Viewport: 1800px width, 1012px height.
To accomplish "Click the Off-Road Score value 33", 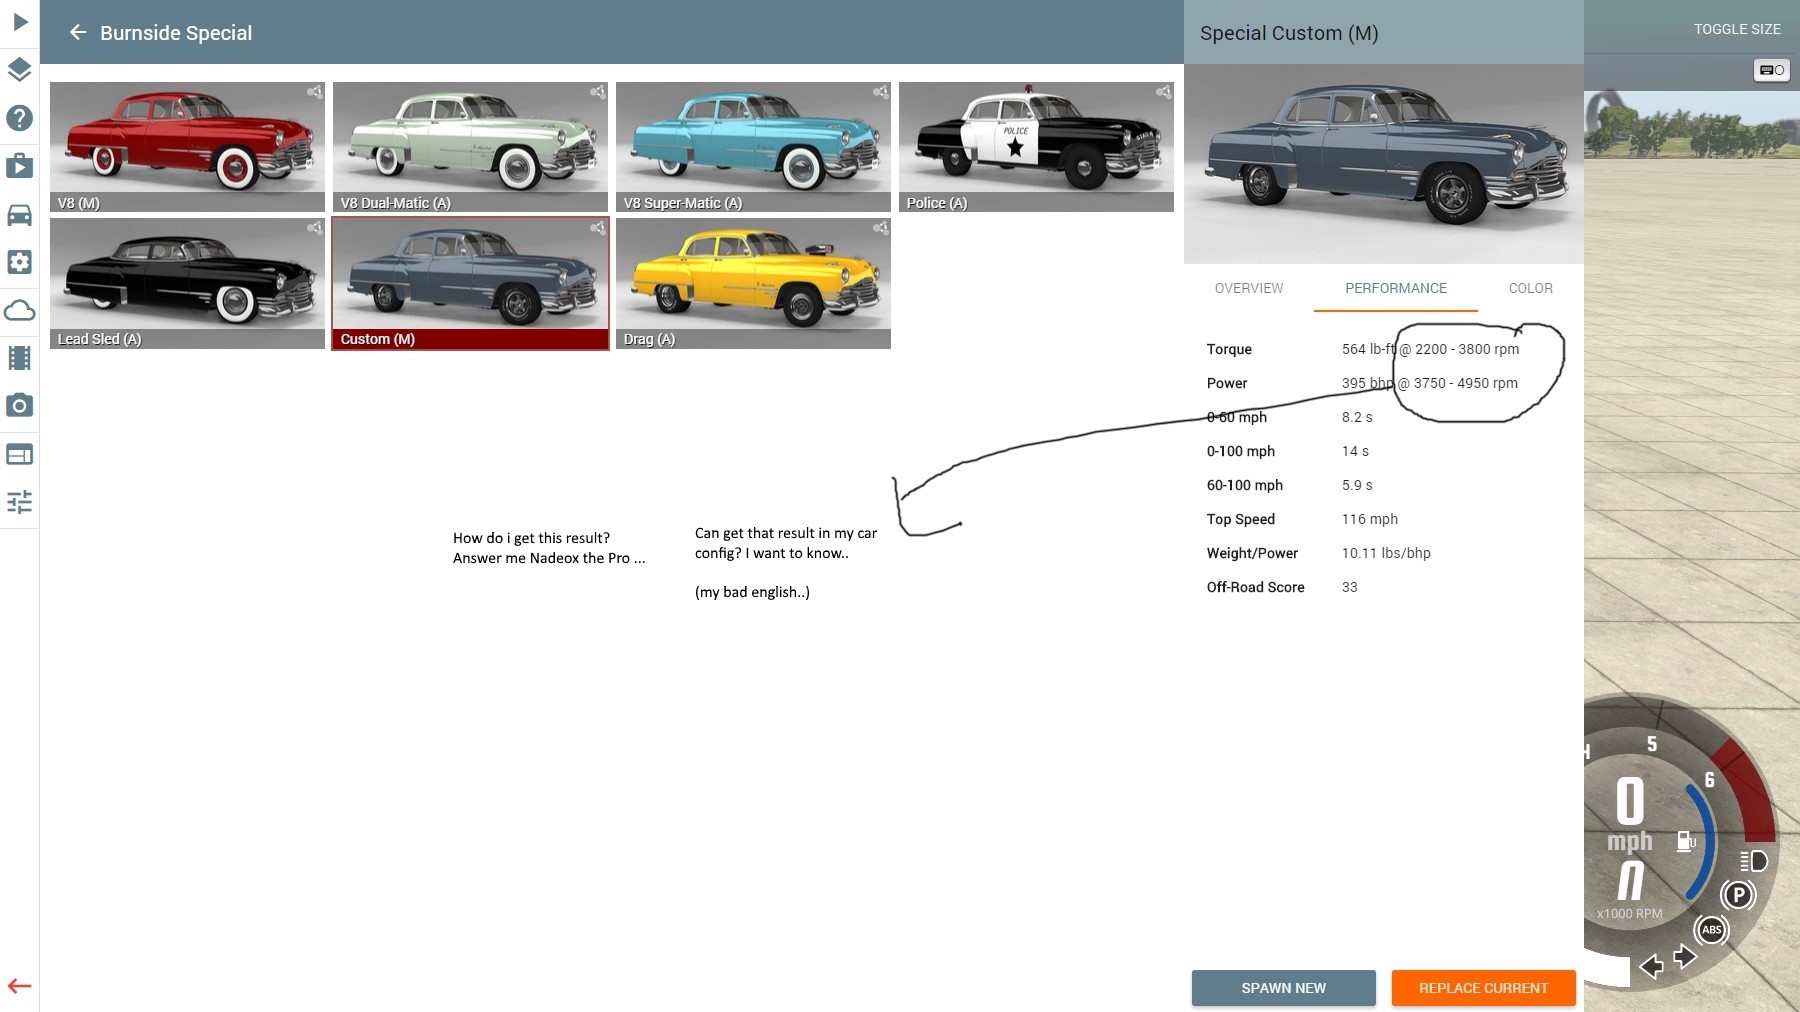I will (x=1350, y=587).
